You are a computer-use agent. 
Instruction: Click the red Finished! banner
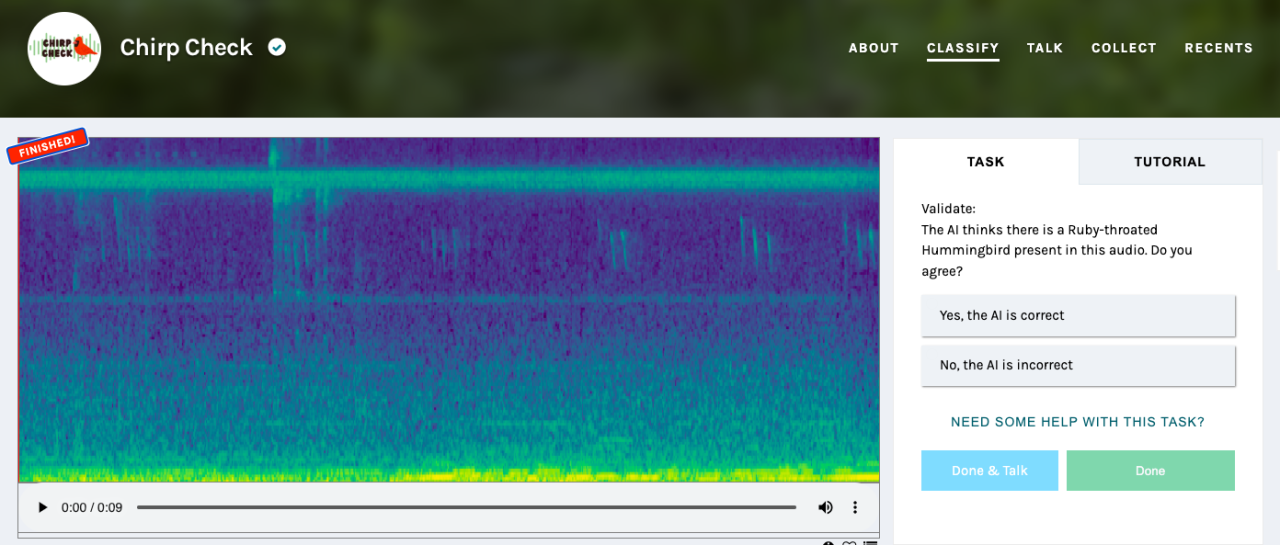[x=48, y=146]
